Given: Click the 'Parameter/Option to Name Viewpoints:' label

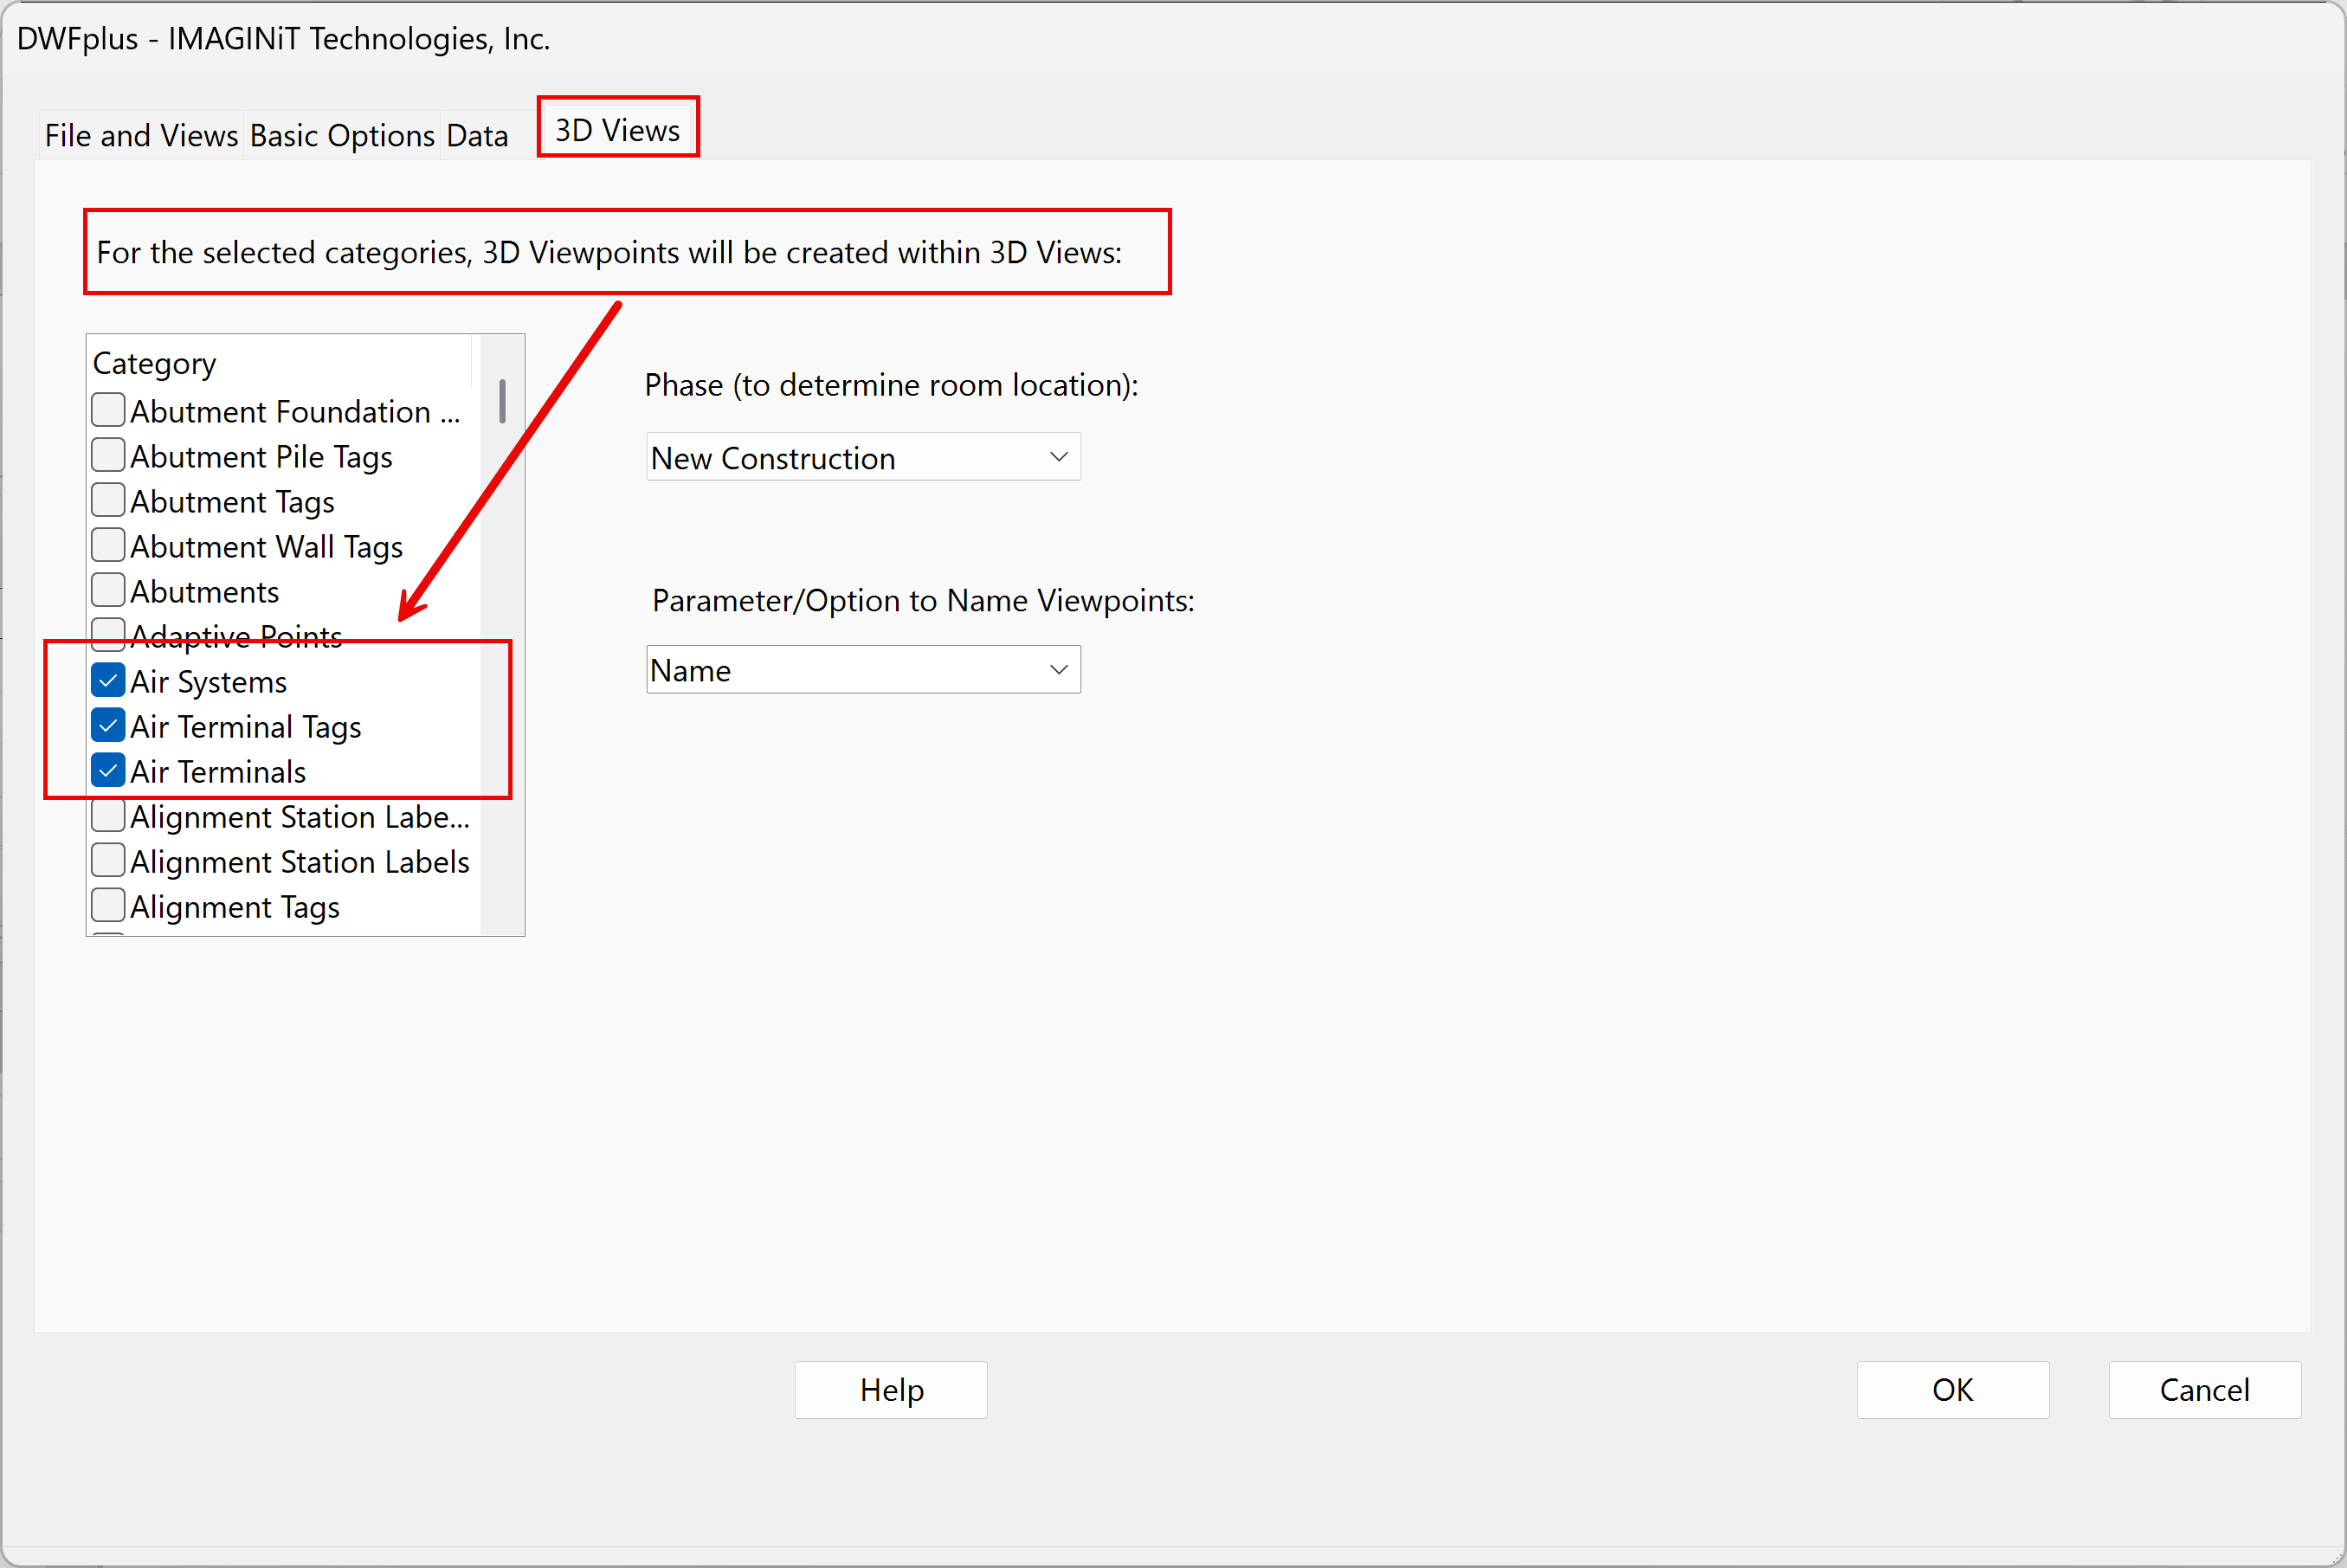Looking at the screenshot, I should click(x=923, y=601).
